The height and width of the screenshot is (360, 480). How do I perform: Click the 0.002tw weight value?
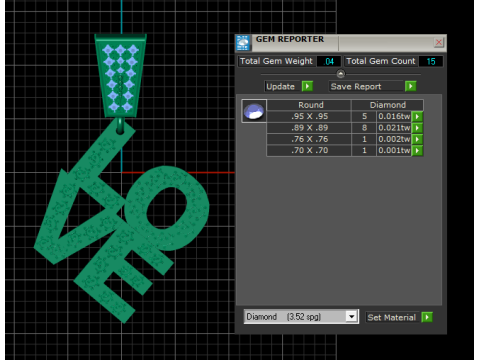(x=394, y=139)
